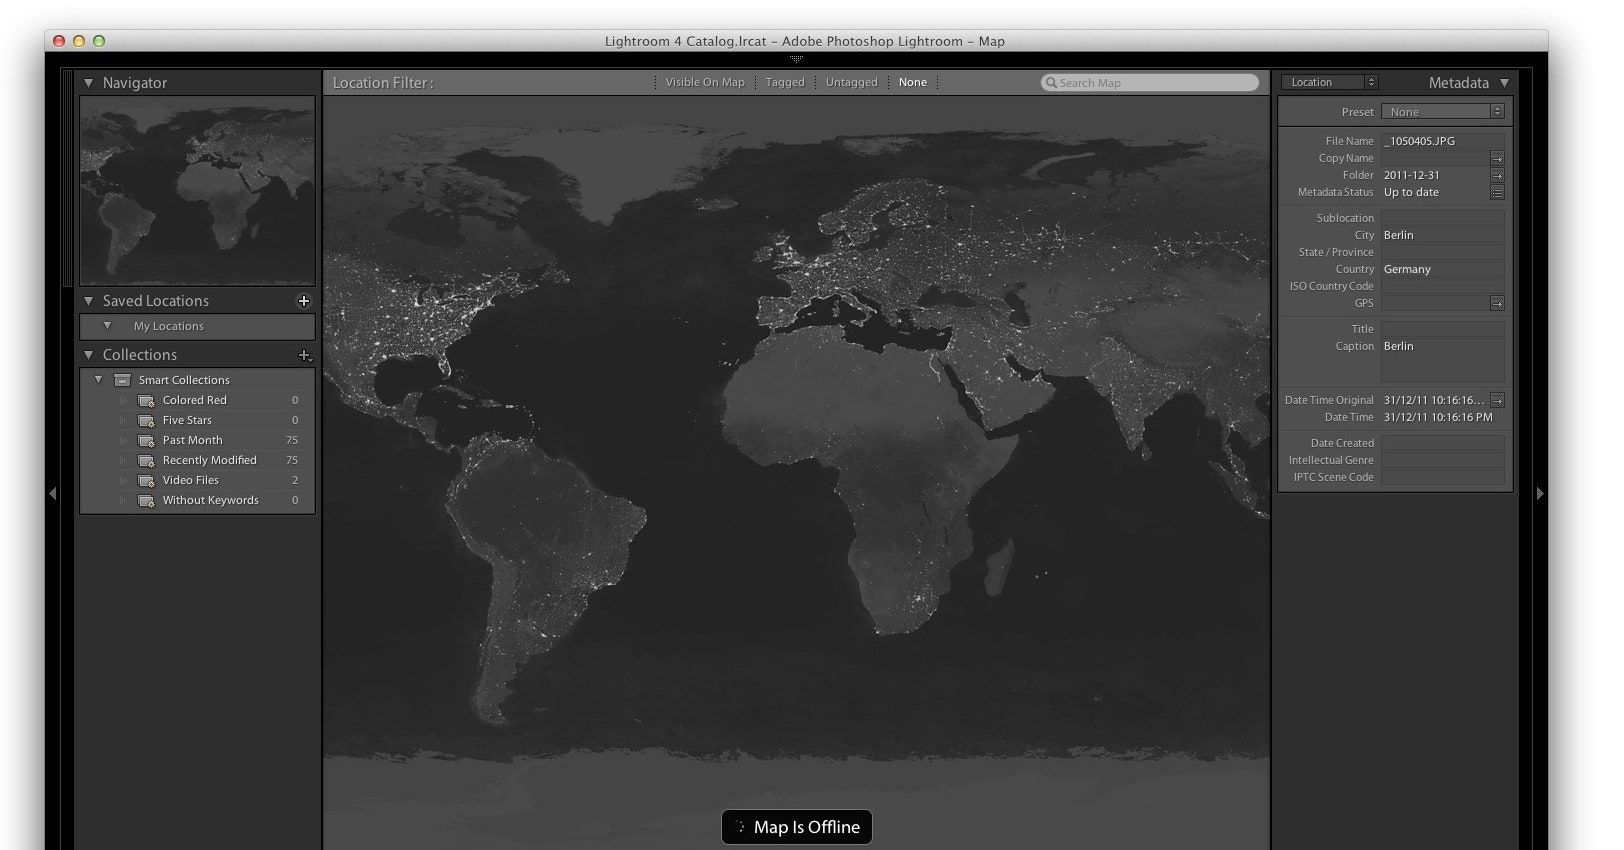Click the Collections plus icon to add collection
The height and width of the screenshot is (850, 1624).
tap(305, 355)
